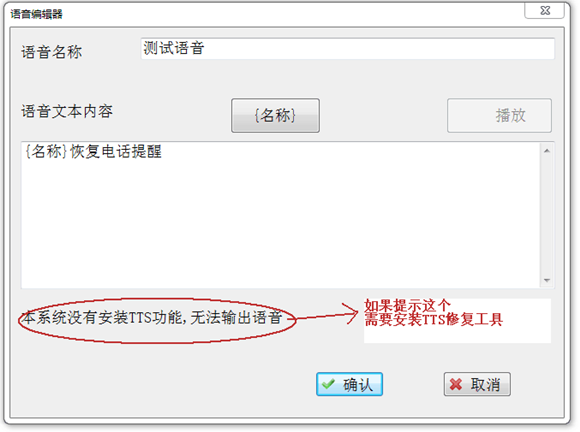The width and height of the screenshot is (580, 432).
Task: Confirm the dialog with the 确认 button
Action: 349,384
